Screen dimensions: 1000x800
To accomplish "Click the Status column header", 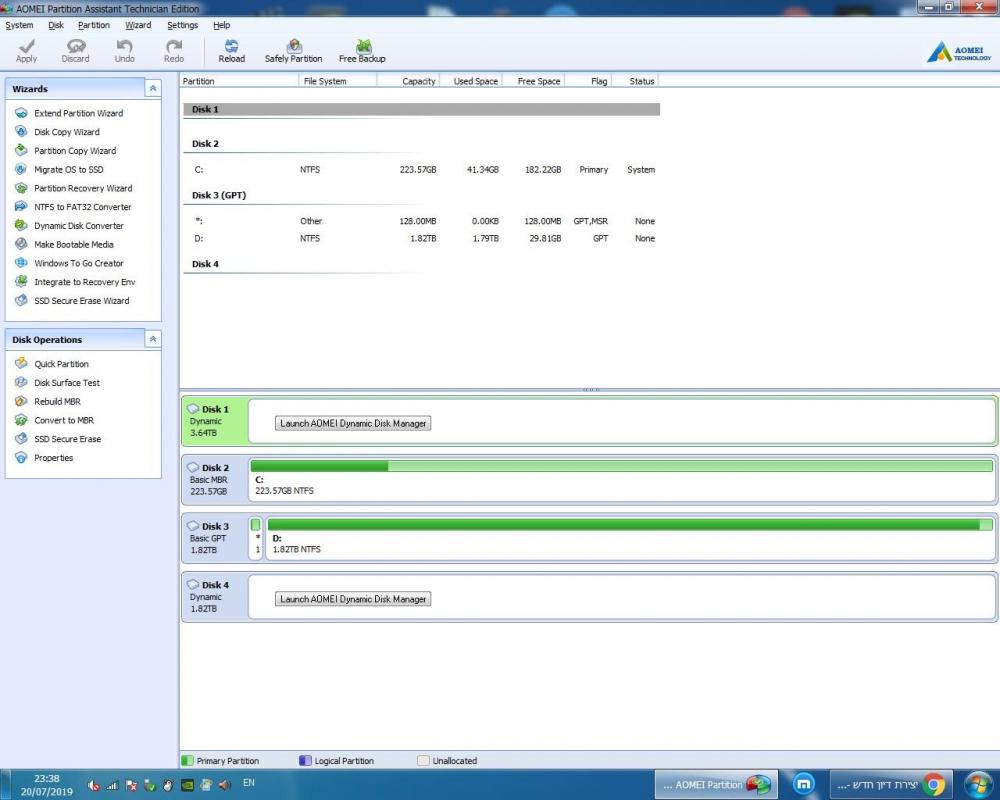I will coord(635,81).
